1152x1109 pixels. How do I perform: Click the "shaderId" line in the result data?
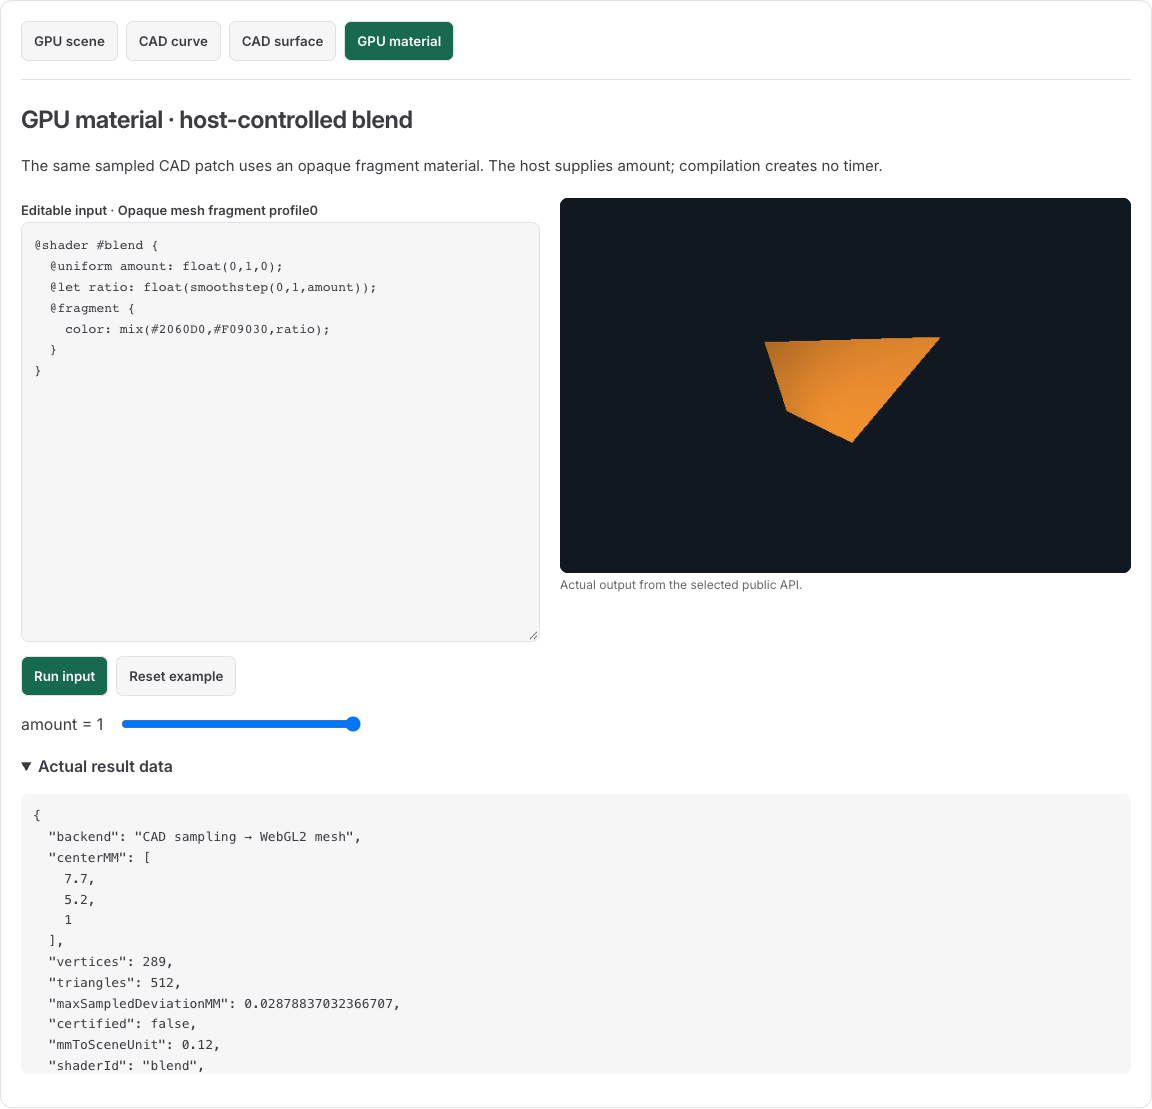(126, 1066)
